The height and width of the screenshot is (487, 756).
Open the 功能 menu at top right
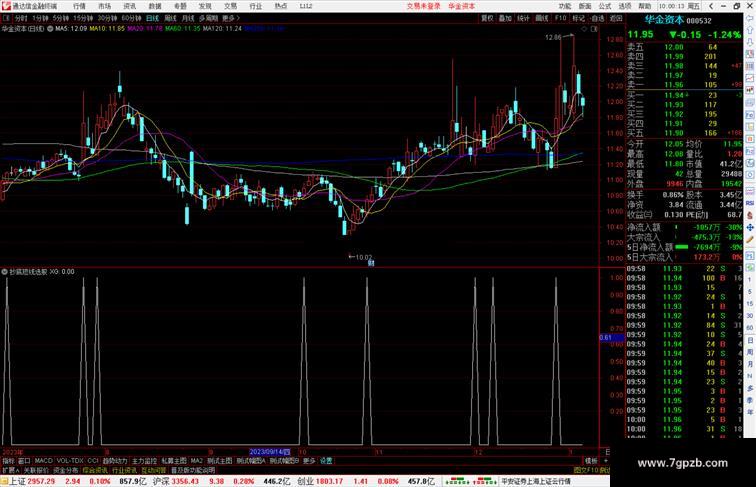[x=565, y=6]
